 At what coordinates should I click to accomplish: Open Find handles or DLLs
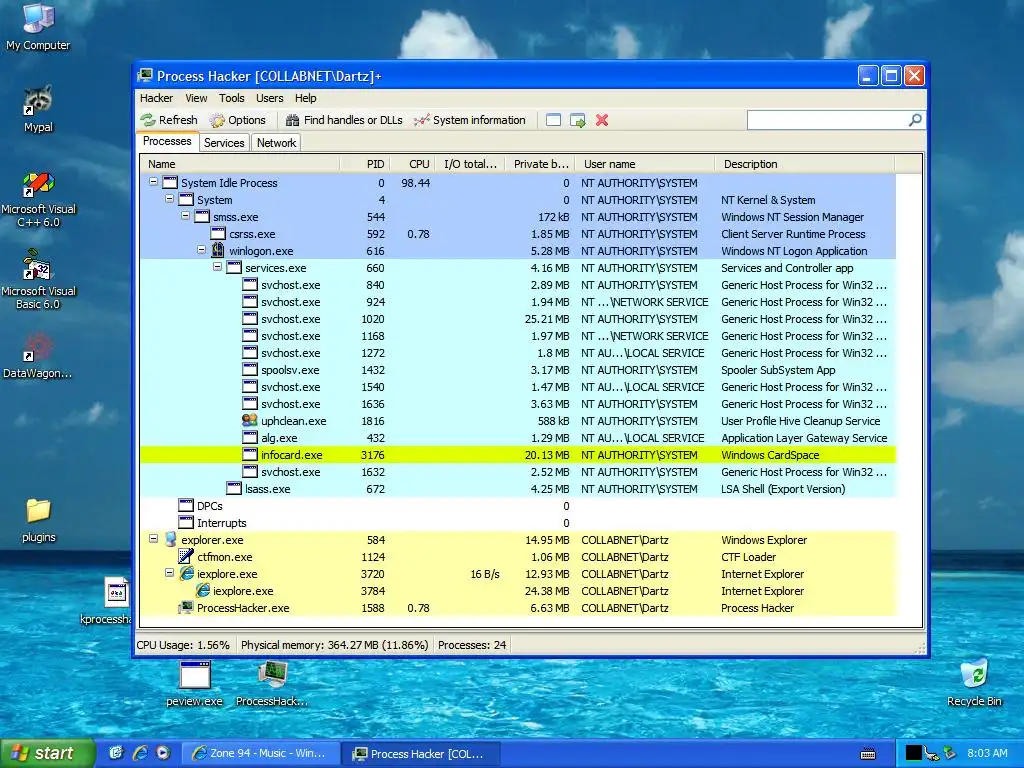pos(345,120)
